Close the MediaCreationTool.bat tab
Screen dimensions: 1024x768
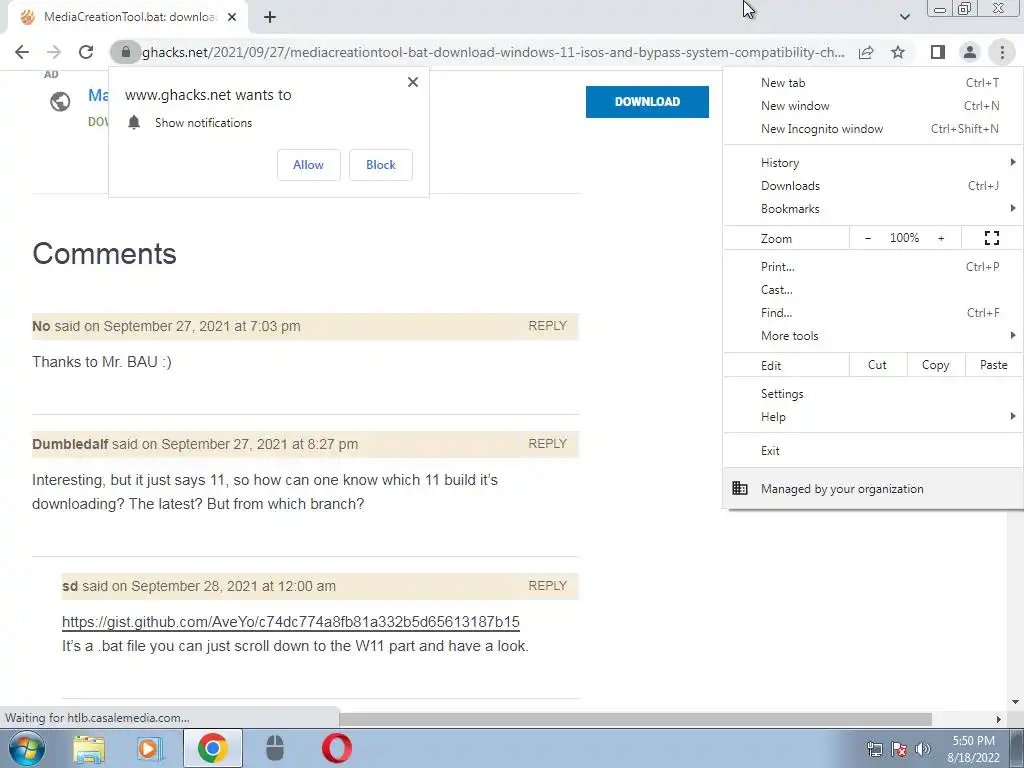232,17
